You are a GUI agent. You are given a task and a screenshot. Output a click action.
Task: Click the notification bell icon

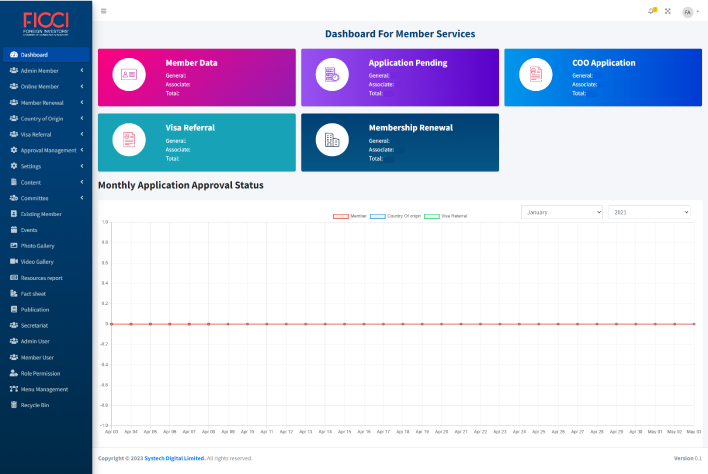652,11
